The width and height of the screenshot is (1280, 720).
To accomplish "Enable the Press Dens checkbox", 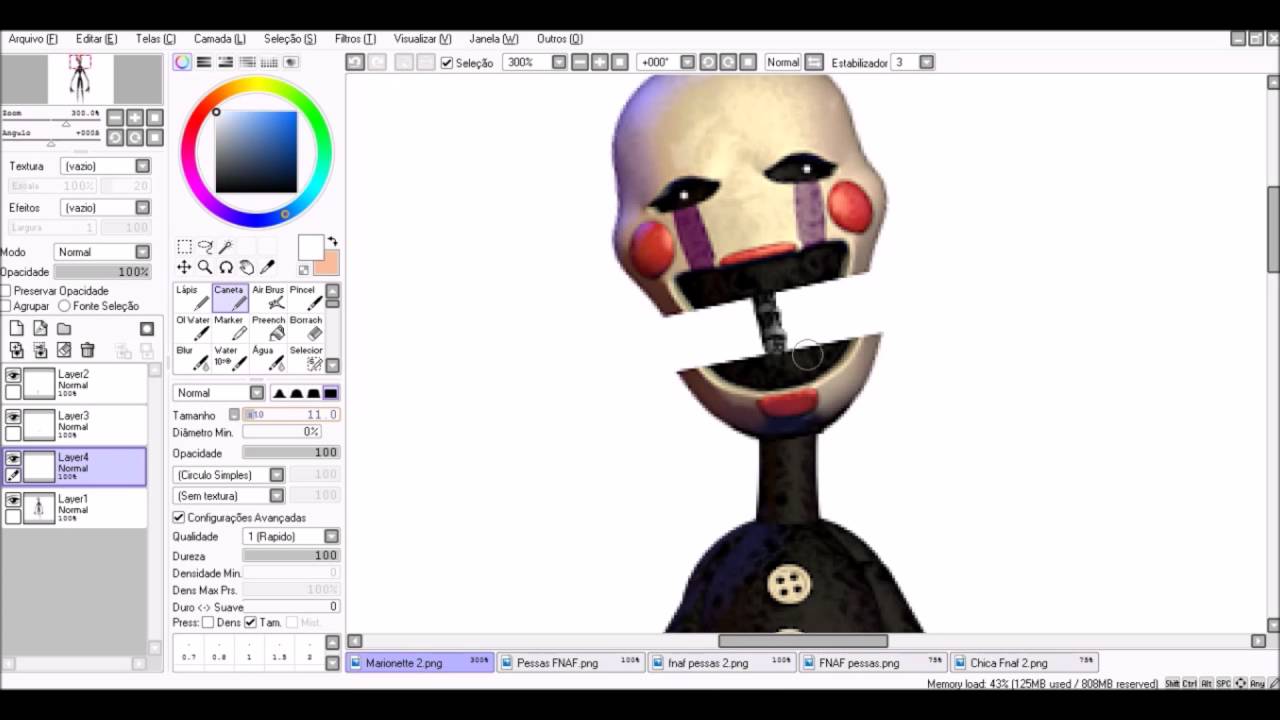I will click(x=208, y=622).
